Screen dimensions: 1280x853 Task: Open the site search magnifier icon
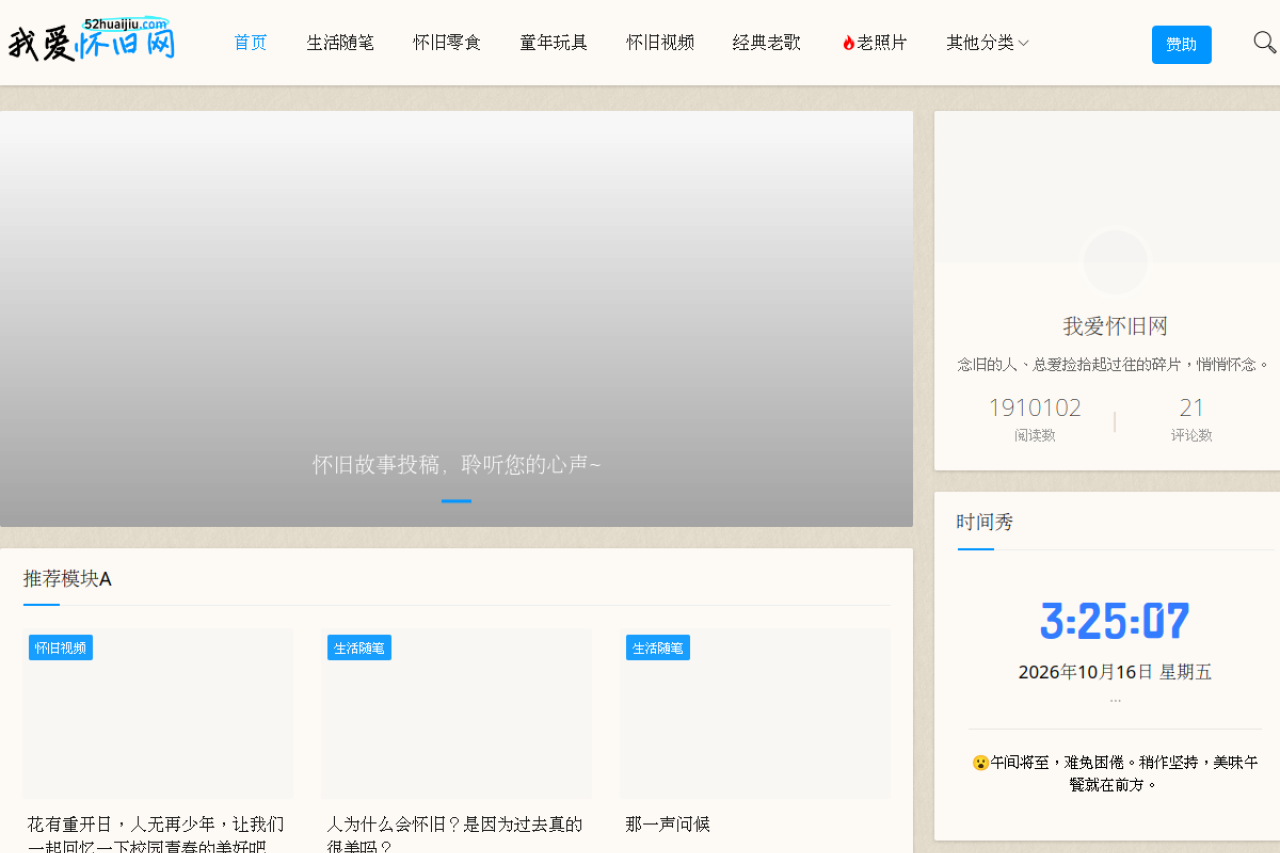pyautogui.click(x=1264, y=43)
